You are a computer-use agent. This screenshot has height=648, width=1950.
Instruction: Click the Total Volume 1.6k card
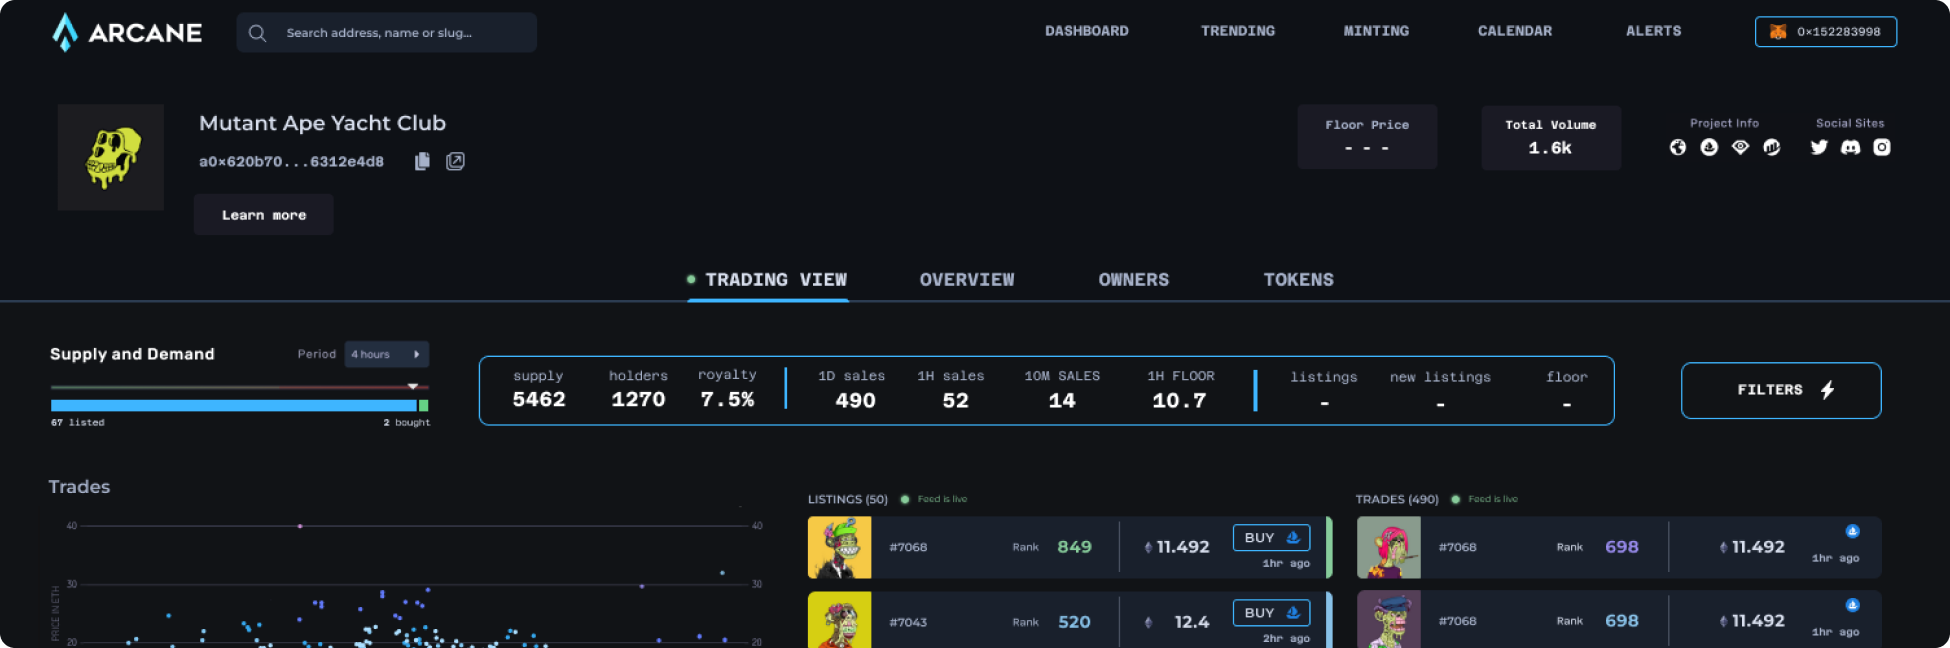point(1551,137)
